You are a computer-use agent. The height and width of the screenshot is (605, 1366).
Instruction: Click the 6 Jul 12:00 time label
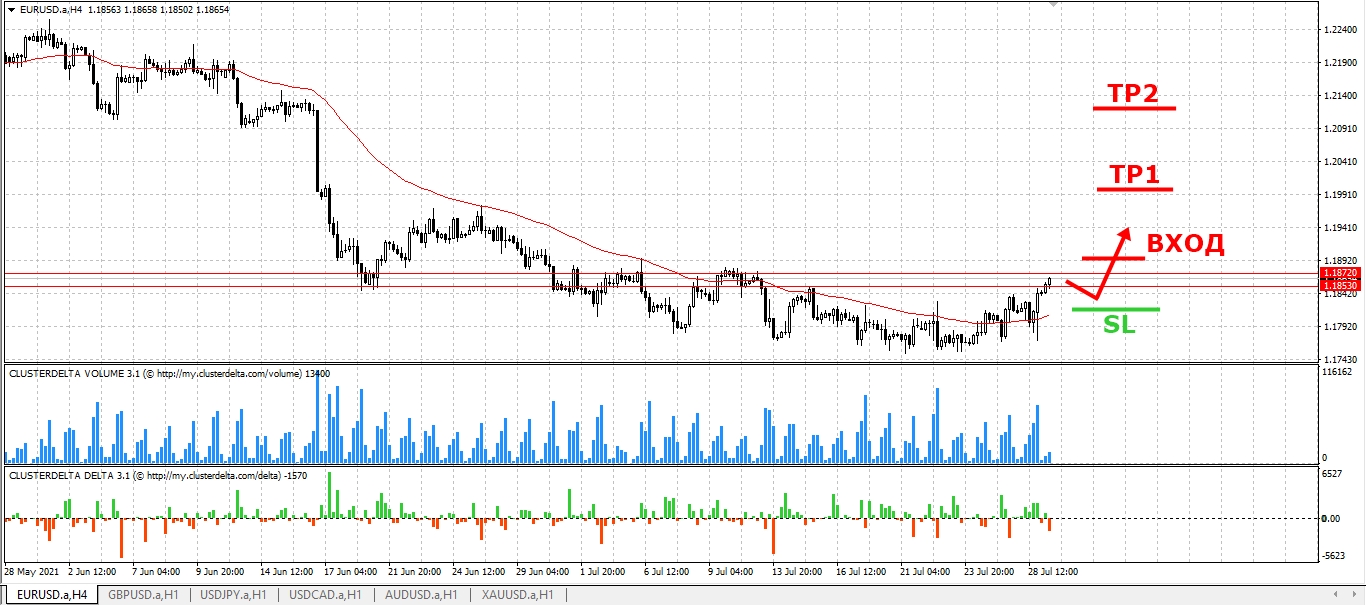pyautogui.click(x=668, y=572)
